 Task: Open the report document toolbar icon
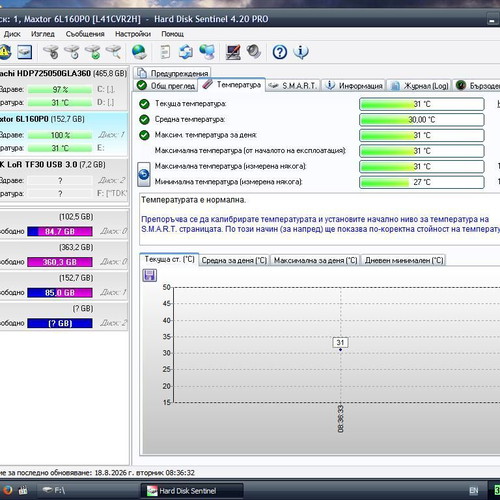pos(165,52)
